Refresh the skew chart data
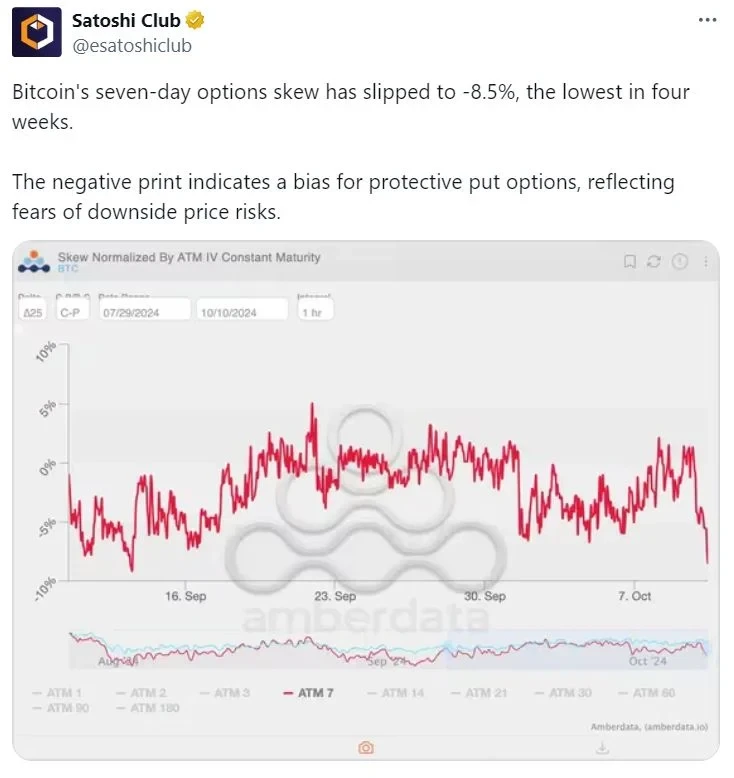Screen dimensions: 734x778 (654, 262)
